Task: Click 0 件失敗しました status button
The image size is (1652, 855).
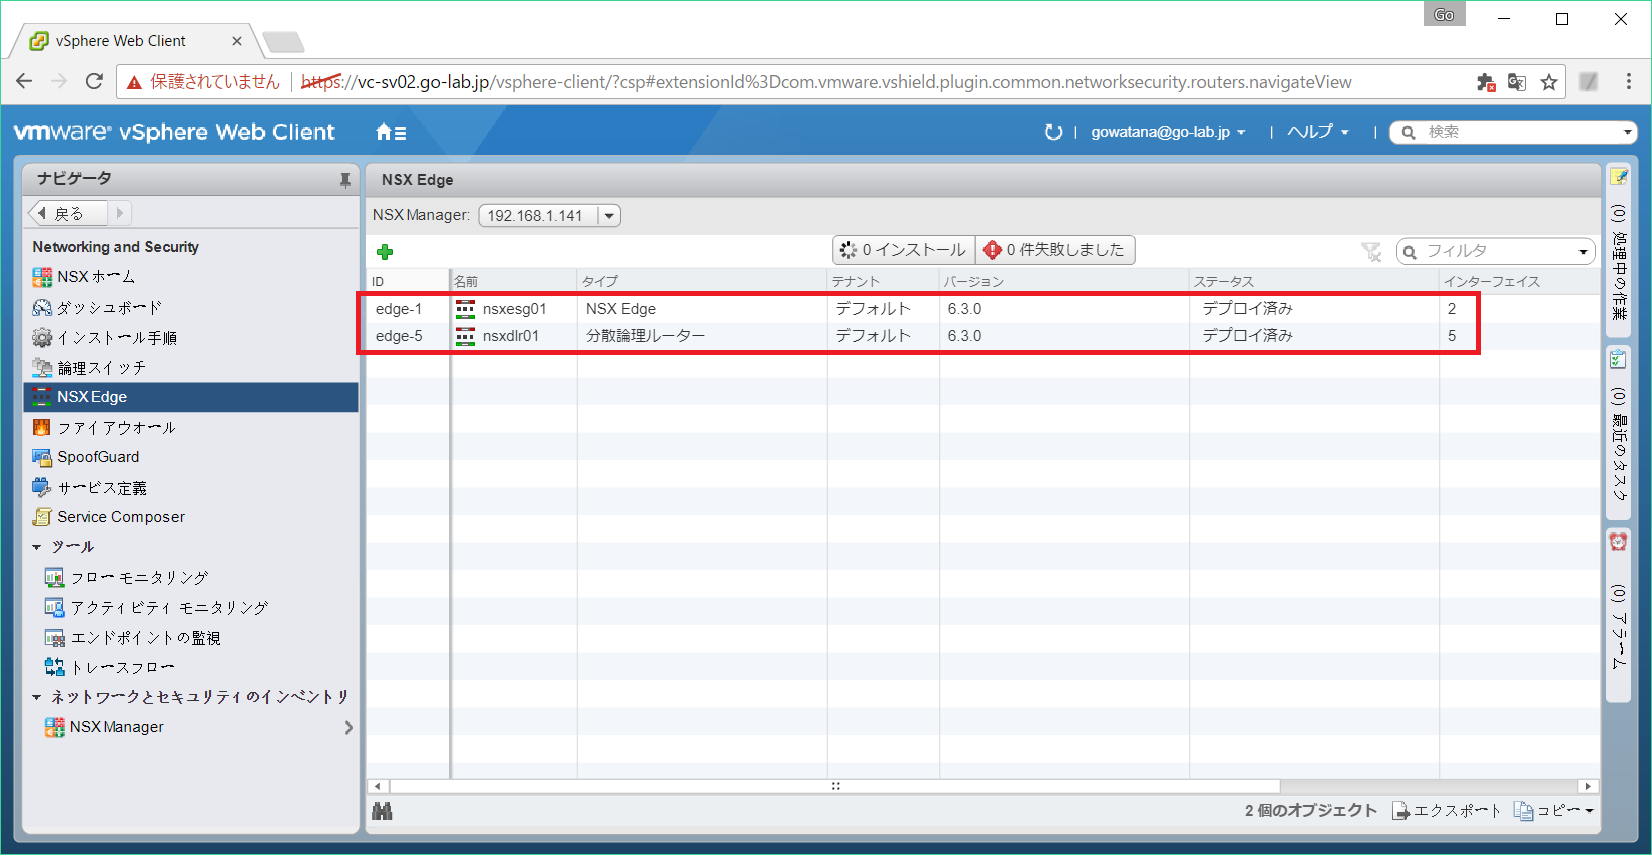Action: (1055, 250)
